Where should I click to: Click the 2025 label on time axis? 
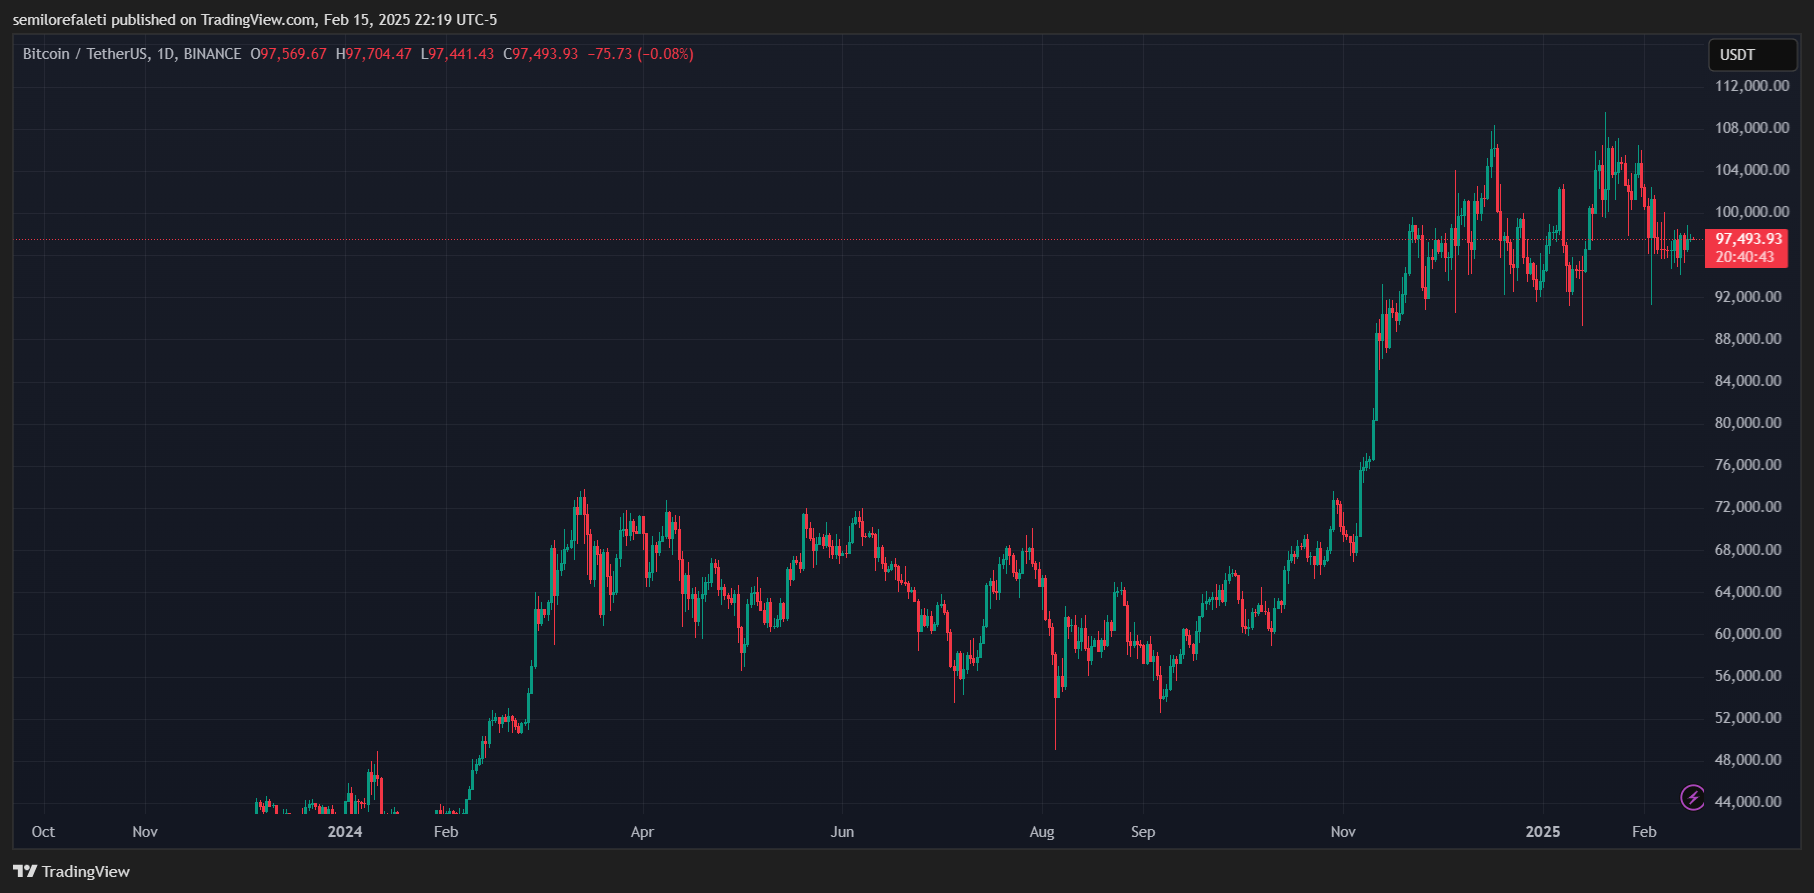[x=1542, y=832]
